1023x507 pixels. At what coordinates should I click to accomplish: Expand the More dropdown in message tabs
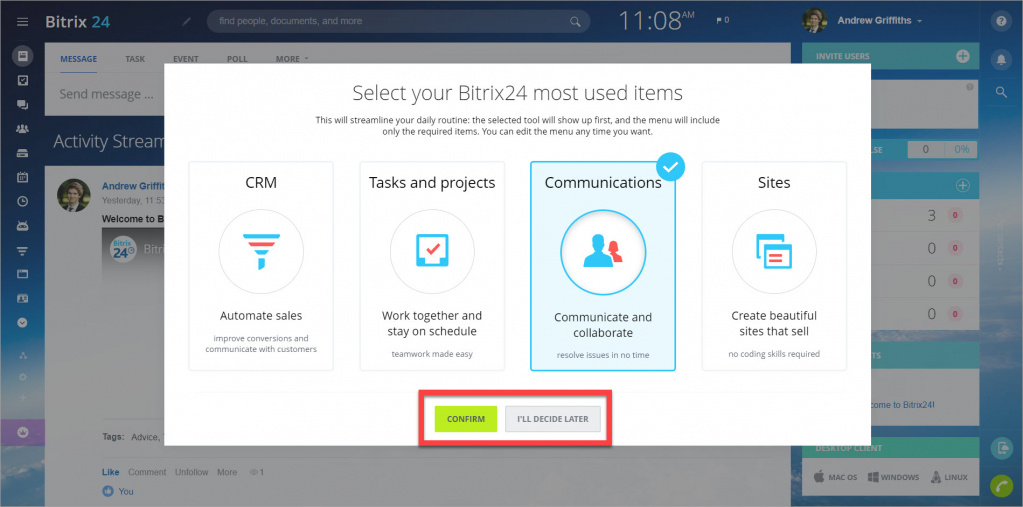pyautogui.click(x=292, y=59)
